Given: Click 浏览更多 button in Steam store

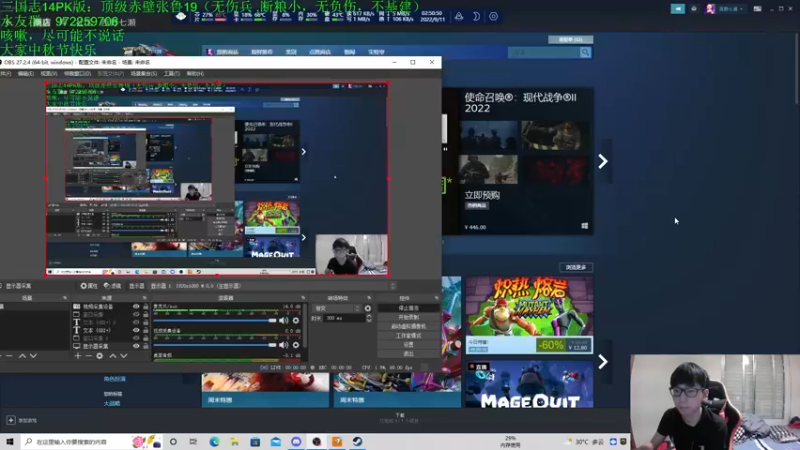Looking at the screenshot, I should (x=576, y=267).
